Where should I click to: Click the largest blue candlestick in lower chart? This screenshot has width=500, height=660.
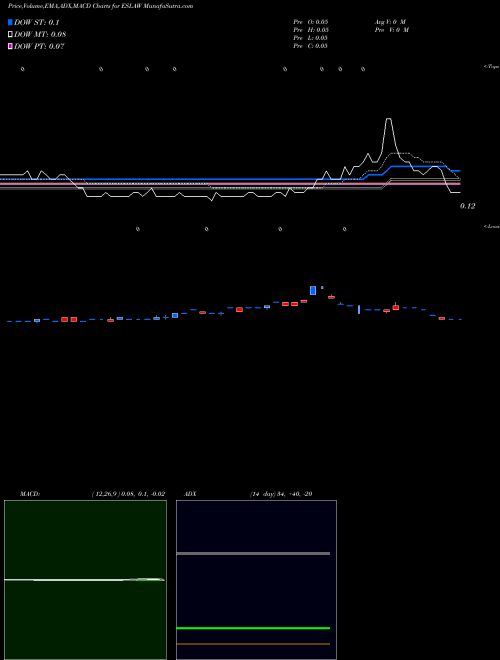pos(313,290)
